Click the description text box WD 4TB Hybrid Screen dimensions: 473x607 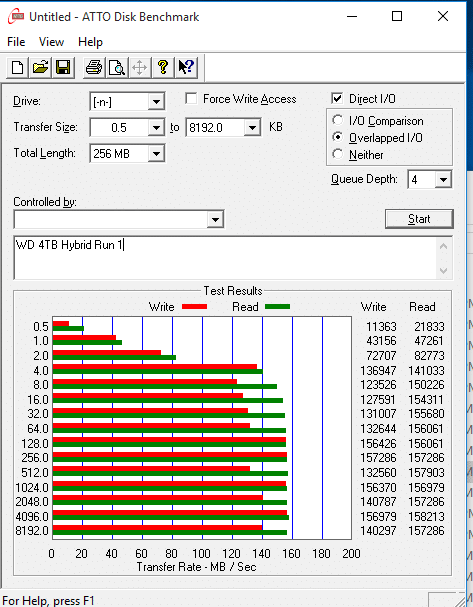(x=233, y=257)
